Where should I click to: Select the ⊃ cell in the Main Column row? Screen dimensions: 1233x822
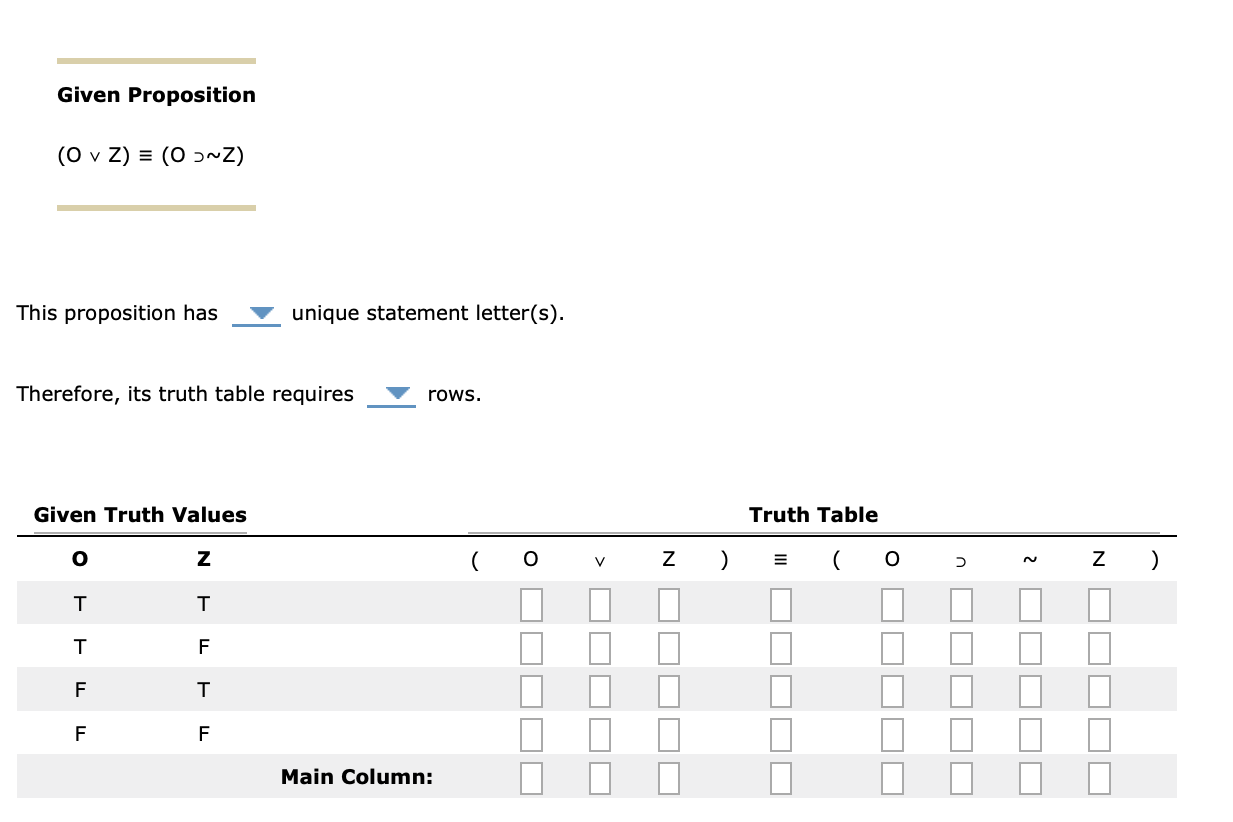[961, 777]
